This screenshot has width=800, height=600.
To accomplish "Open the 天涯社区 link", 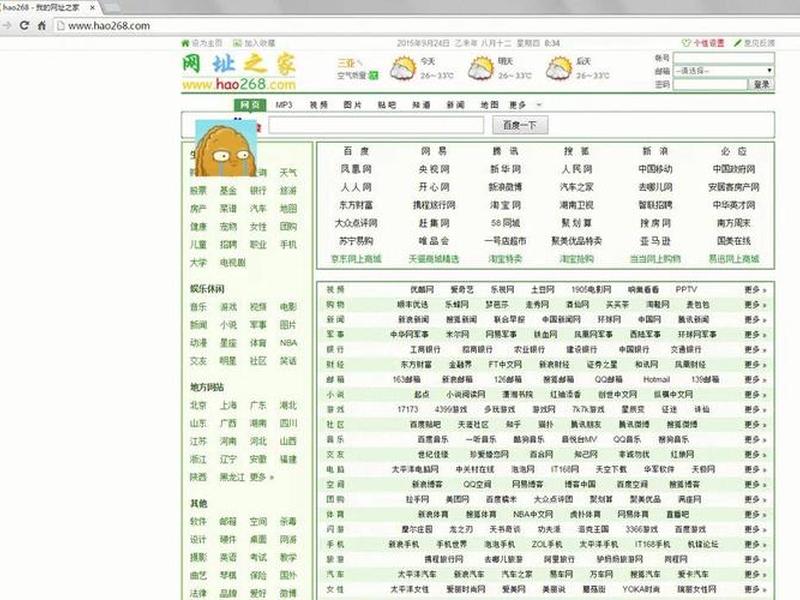I will [473, 424].
